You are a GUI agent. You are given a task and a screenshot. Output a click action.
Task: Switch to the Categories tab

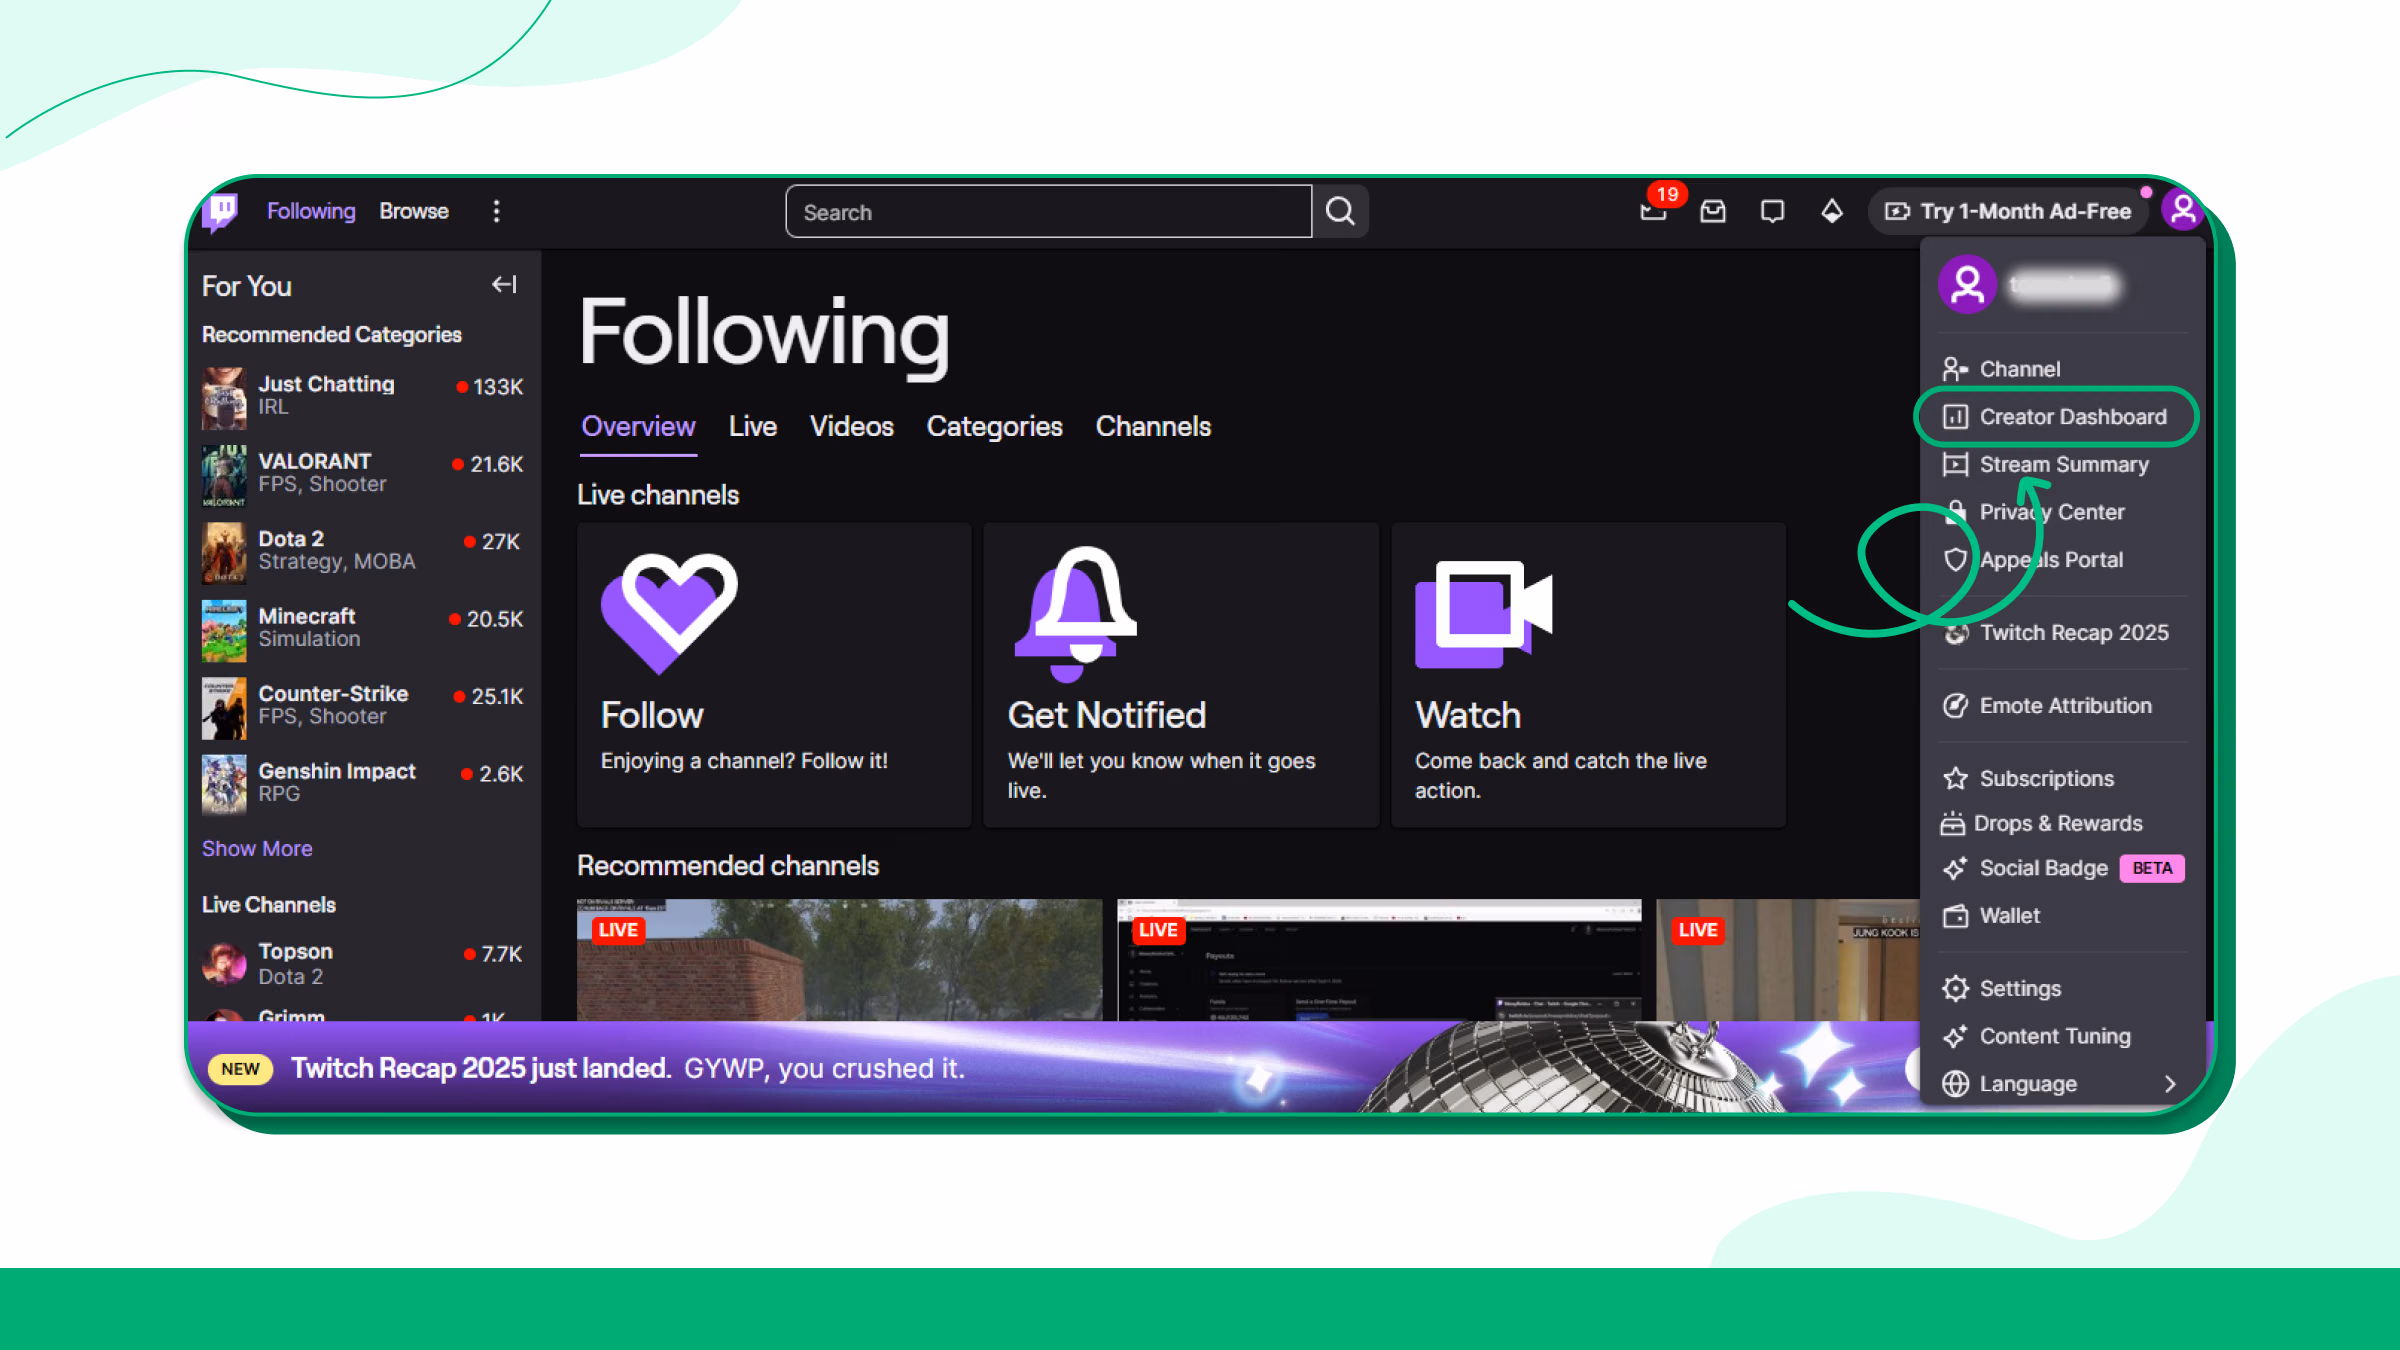point(994,427)
